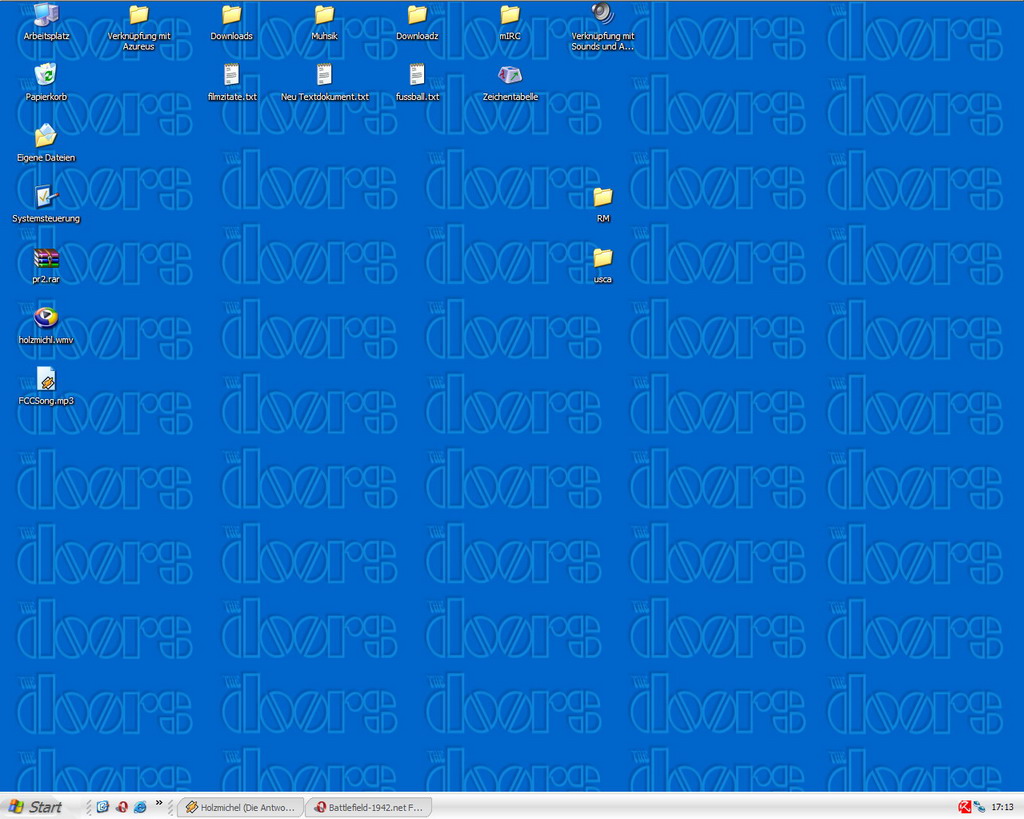Expand the quick launch overflow chevron
This screenshot has height=819, width=1024.
159,803
